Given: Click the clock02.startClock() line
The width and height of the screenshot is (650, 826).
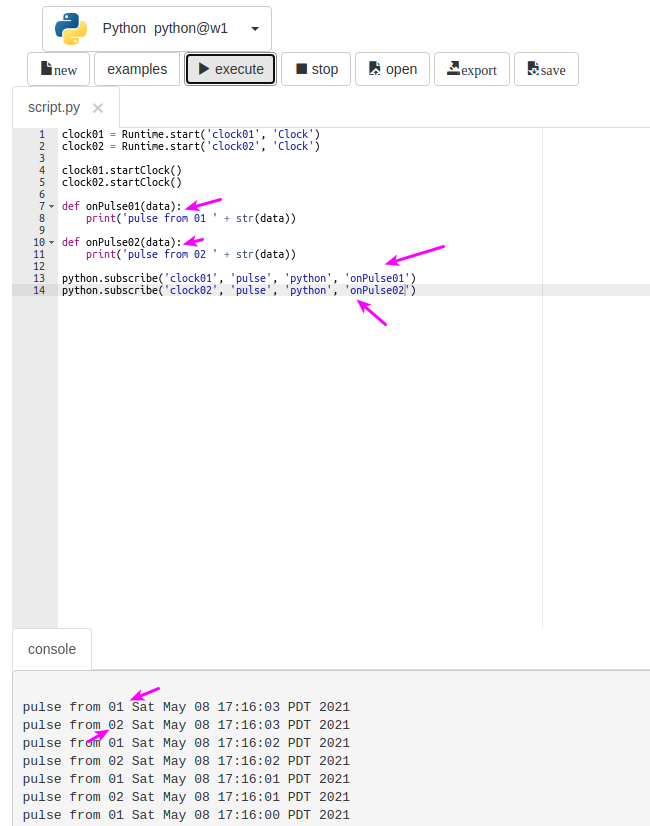Looking at the screenshot, I should click(122, 182).
